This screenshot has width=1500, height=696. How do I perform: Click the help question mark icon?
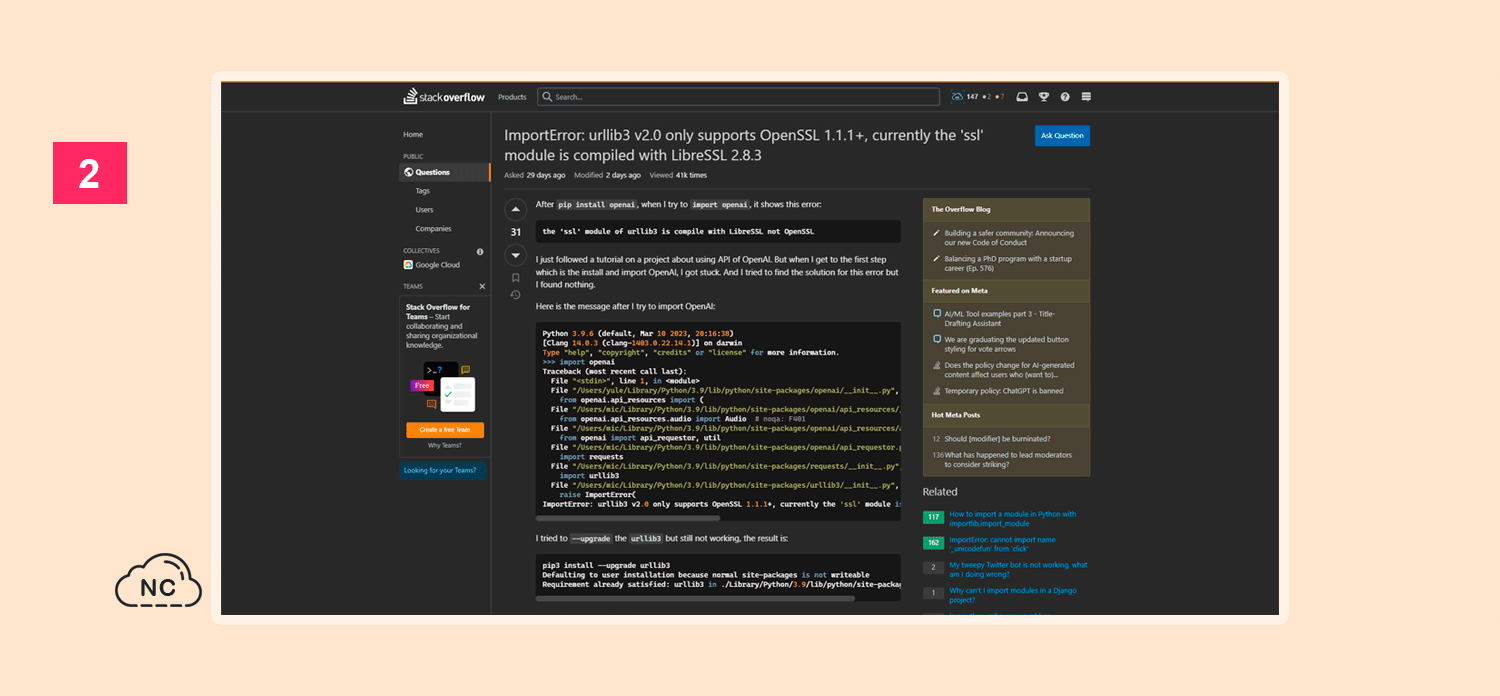1065,97
